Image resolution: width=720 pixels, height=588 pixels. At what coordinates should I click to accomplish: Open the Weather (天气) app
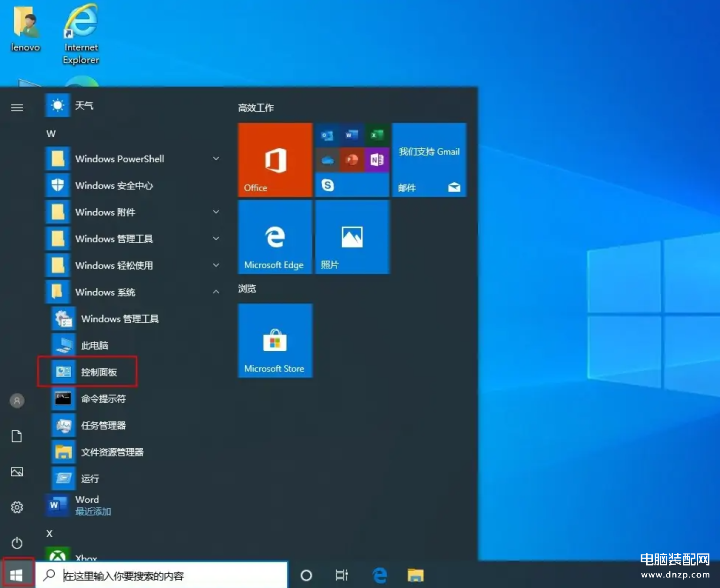(x=133, y=106)
